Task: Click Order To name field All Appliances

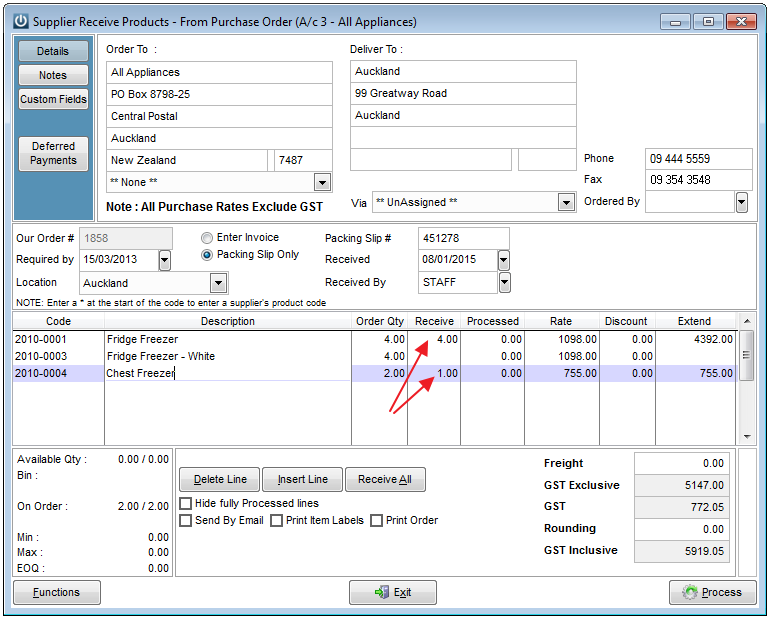Action: [x=220, y=73]
